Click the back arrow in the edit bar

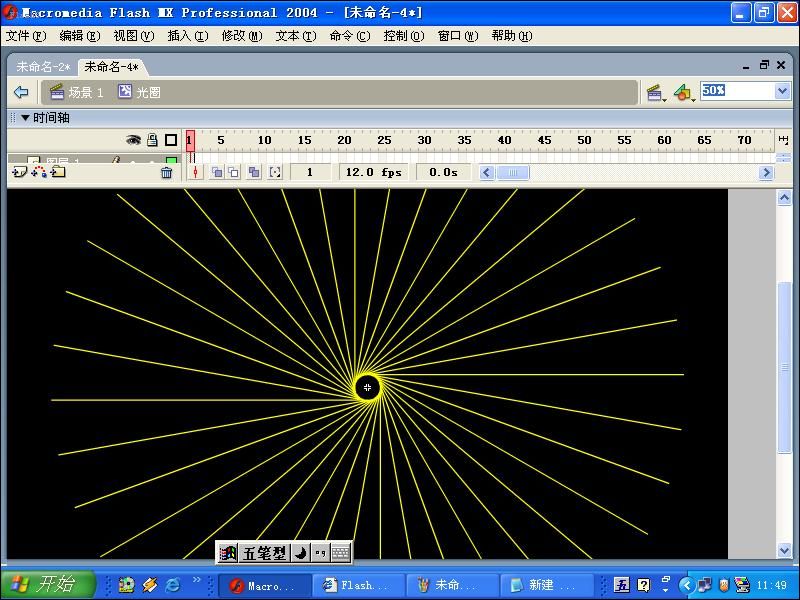(21, 92)
